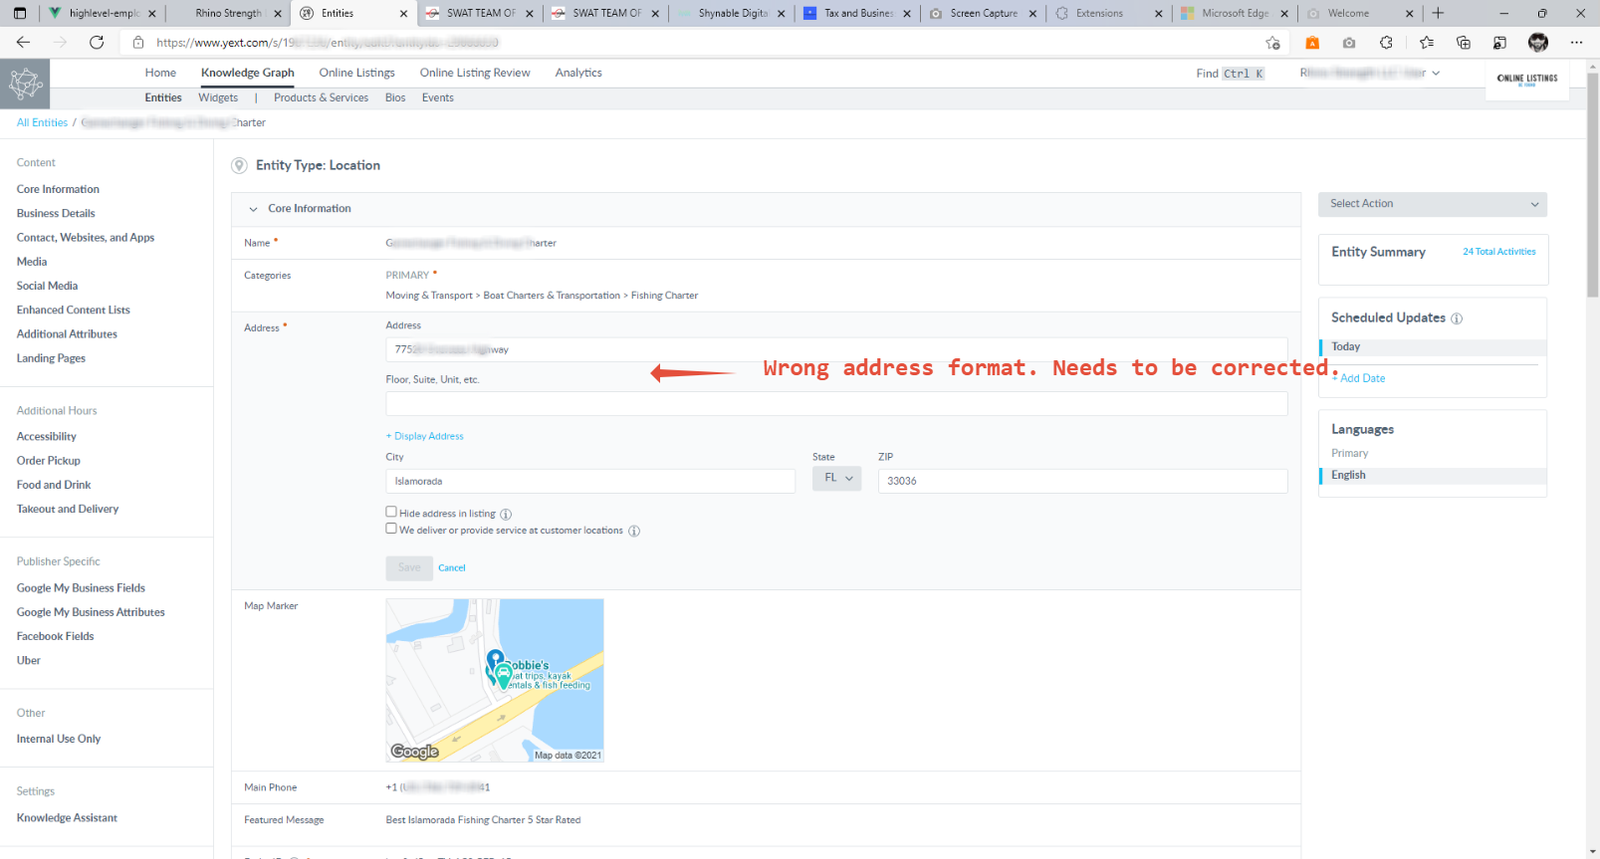Open the State FL dropdown

837,479
